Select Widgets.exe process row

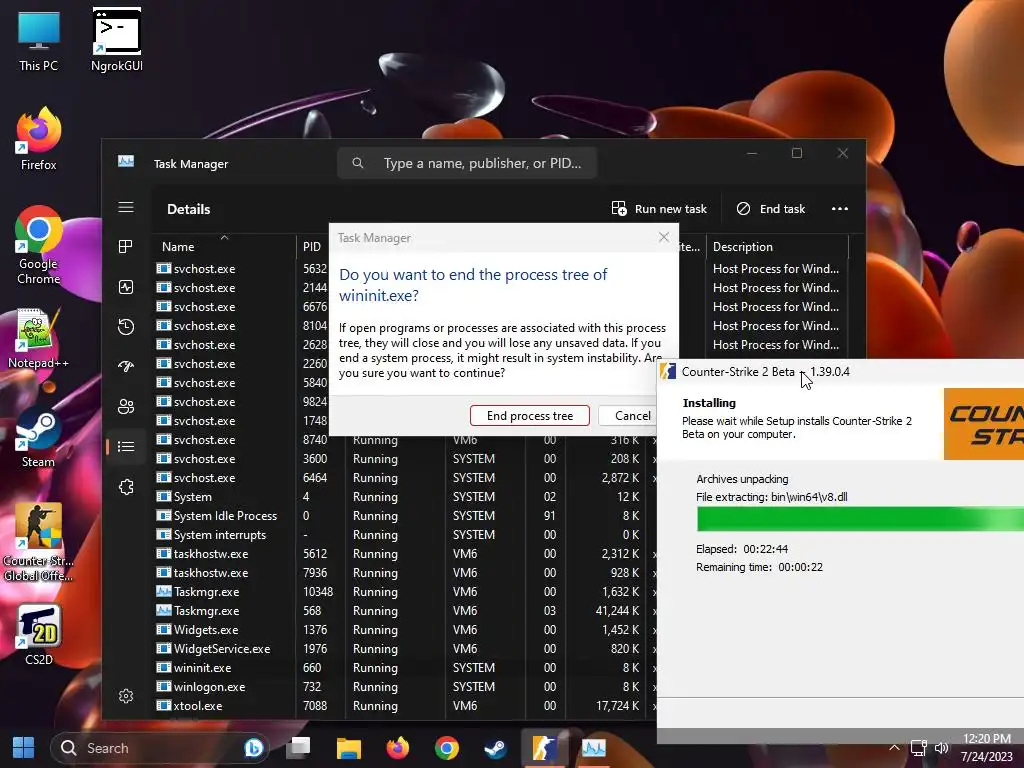(405, 630)
